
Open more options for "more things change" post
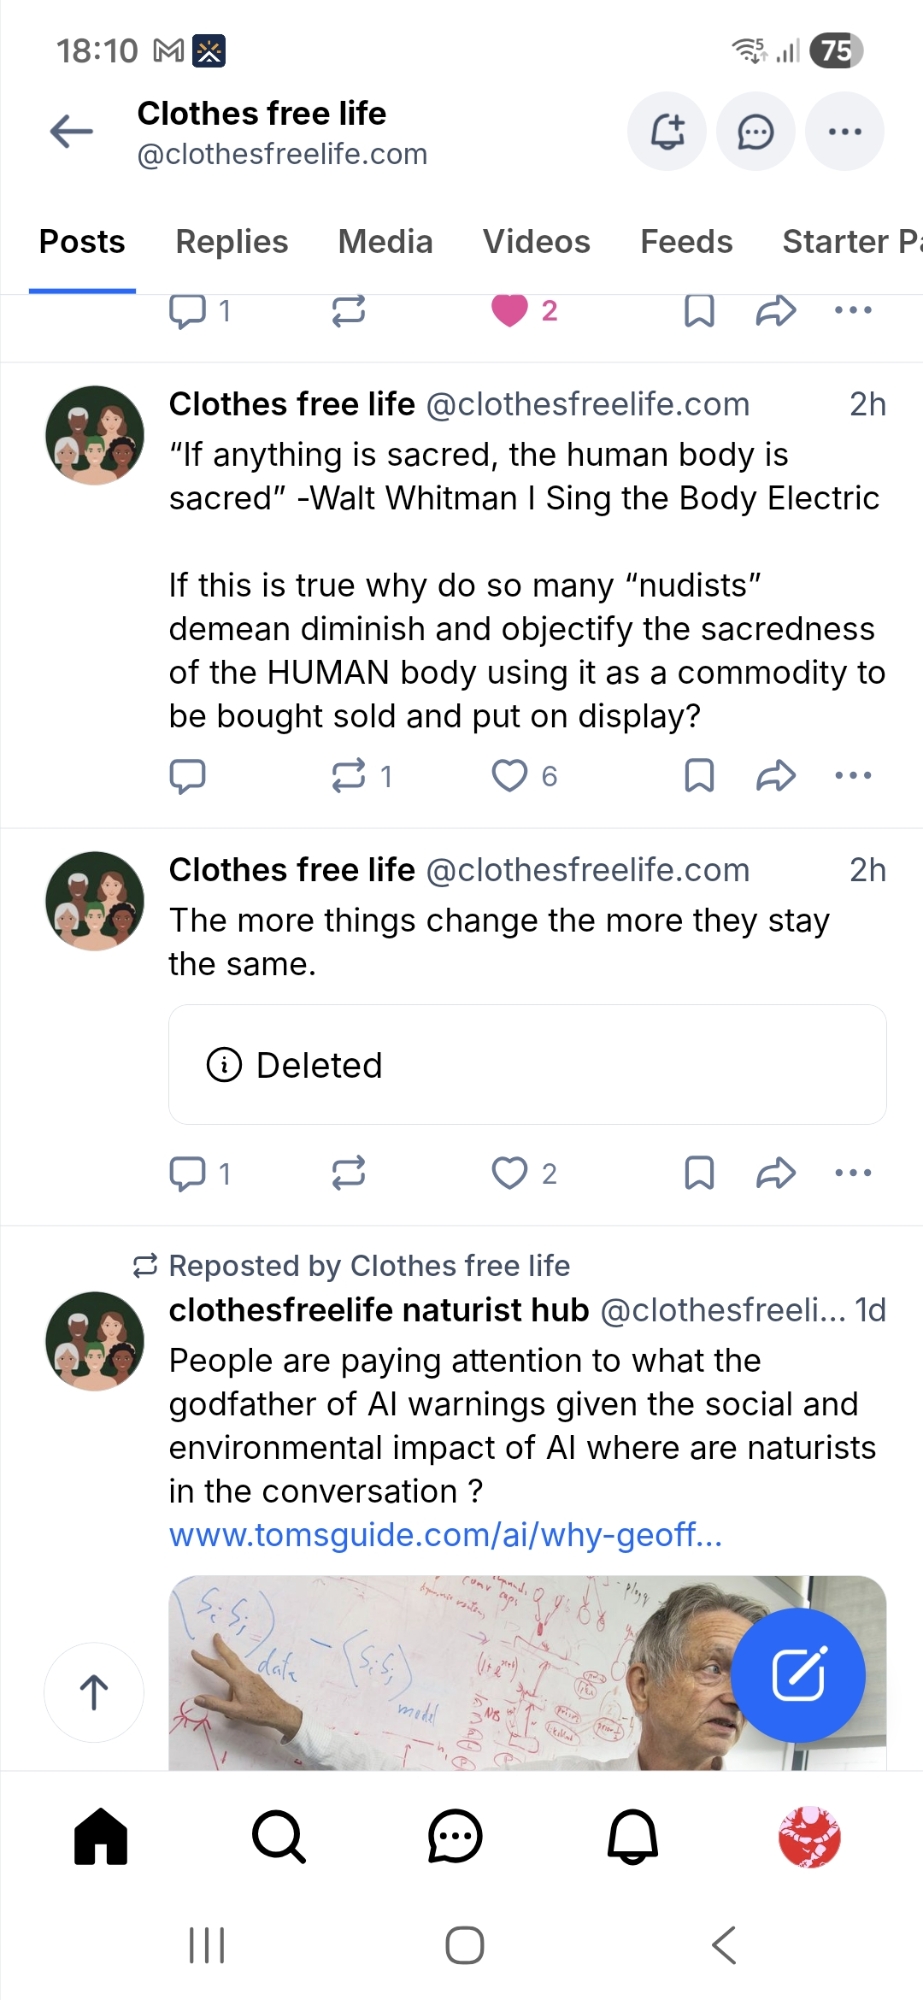pos(853,1173)
